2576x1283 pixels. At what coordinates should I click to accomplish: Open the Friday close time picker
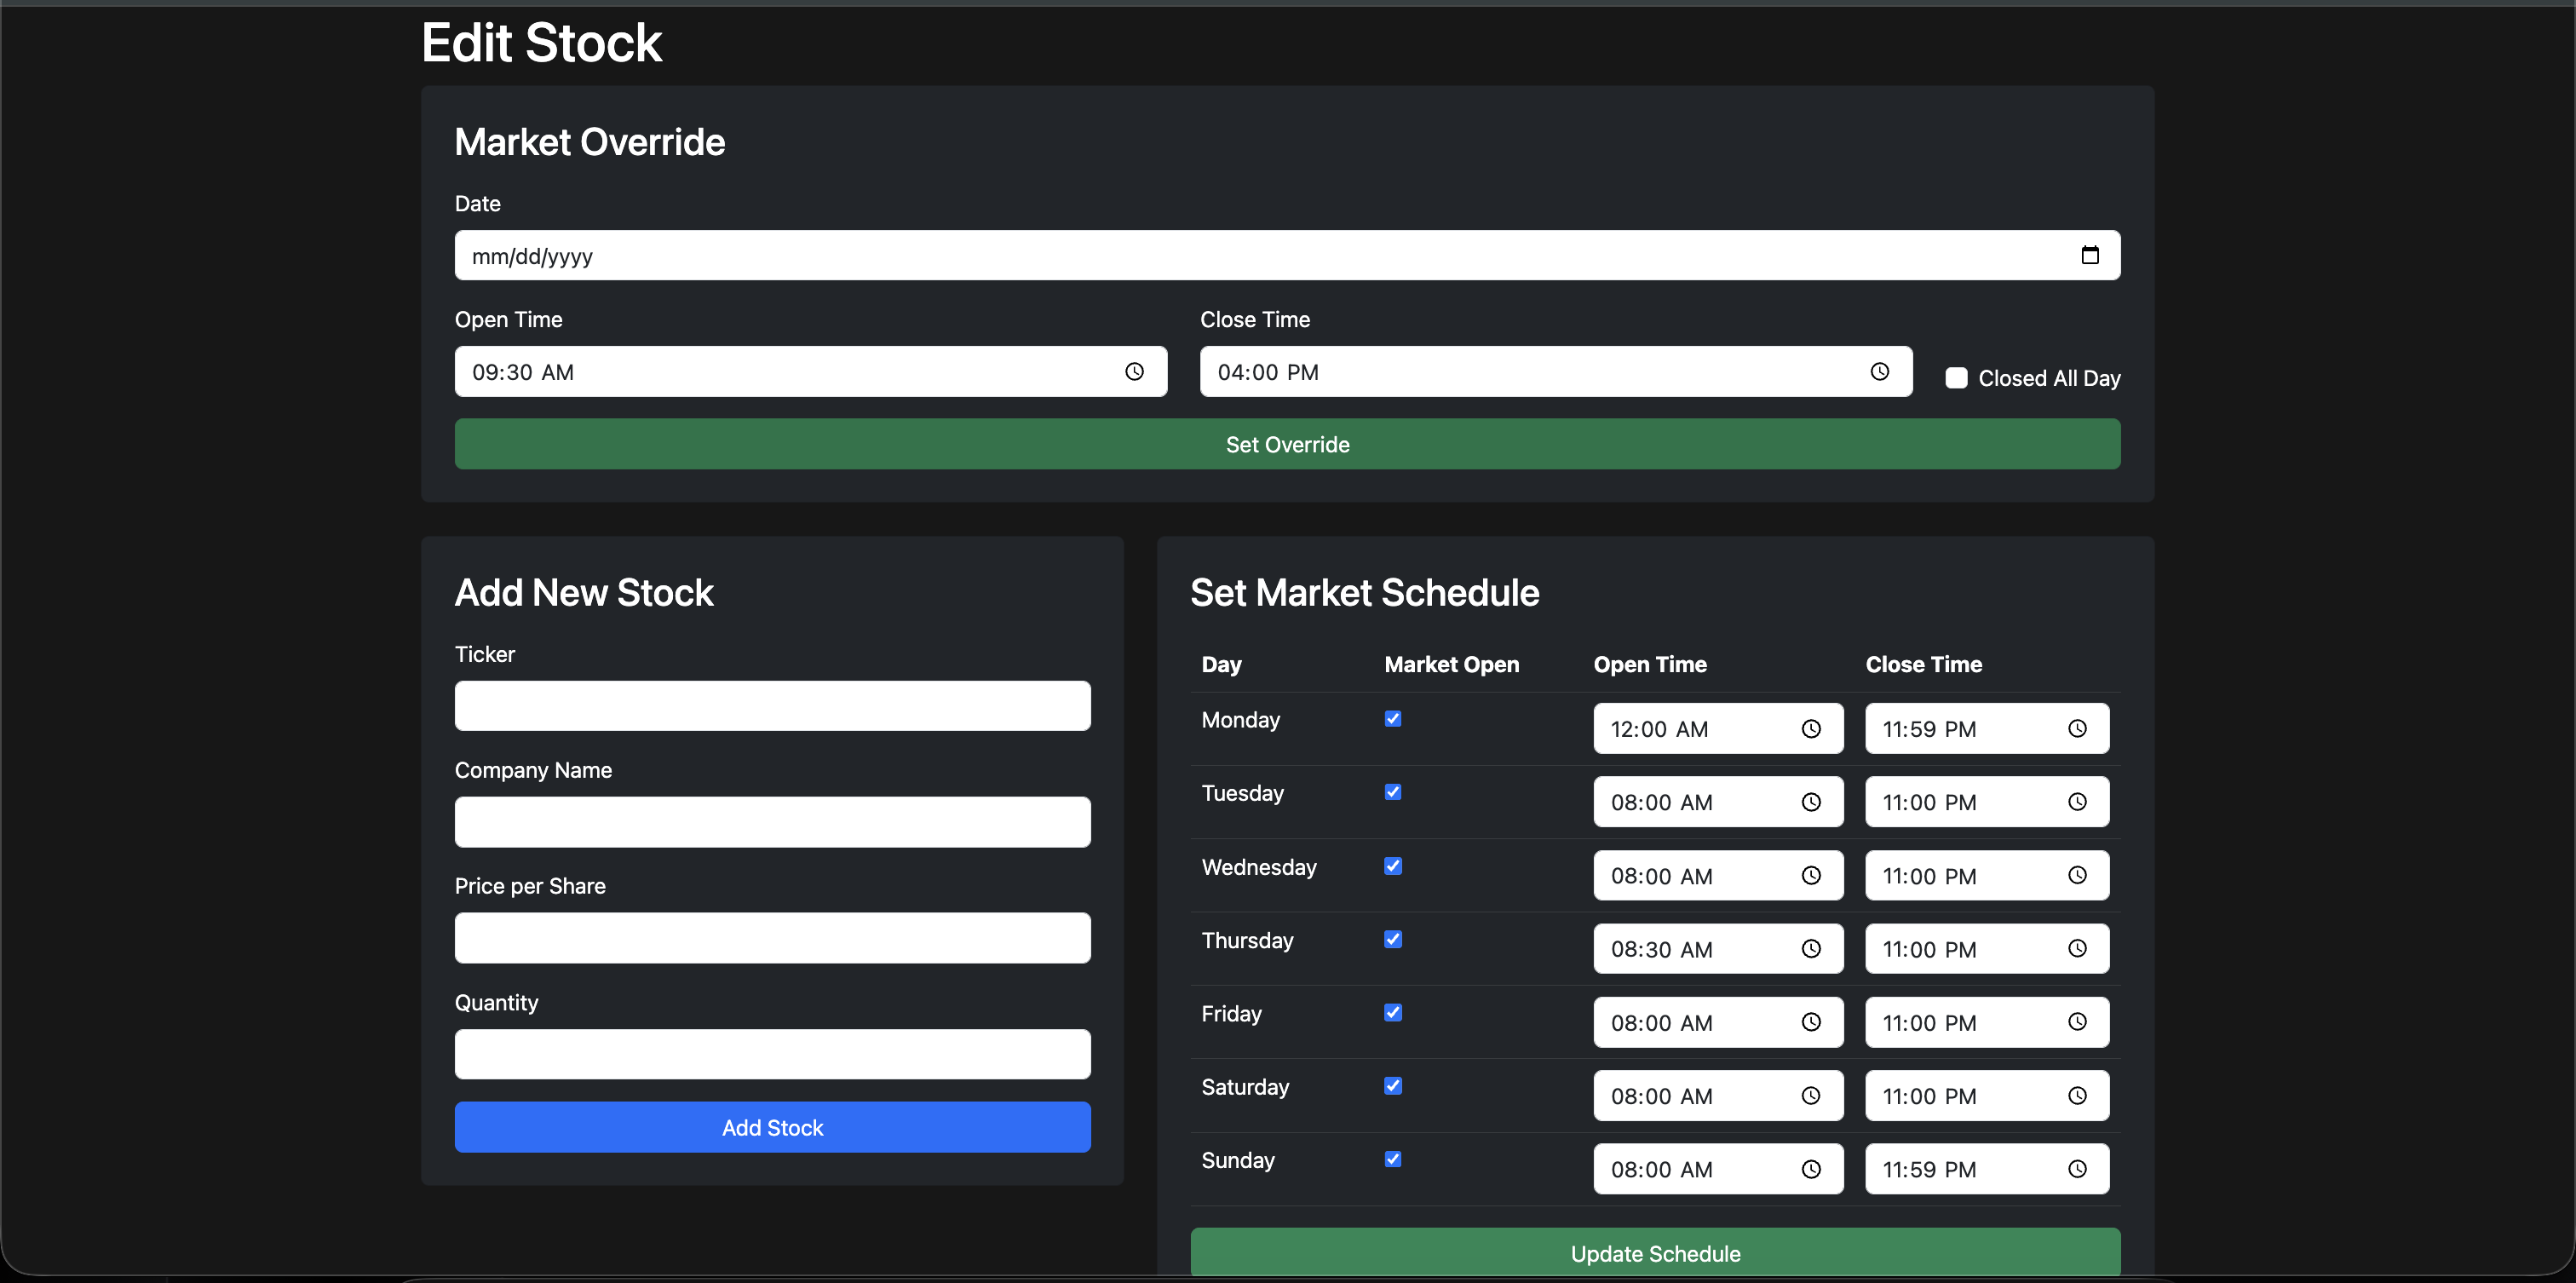[2078, 1021]
